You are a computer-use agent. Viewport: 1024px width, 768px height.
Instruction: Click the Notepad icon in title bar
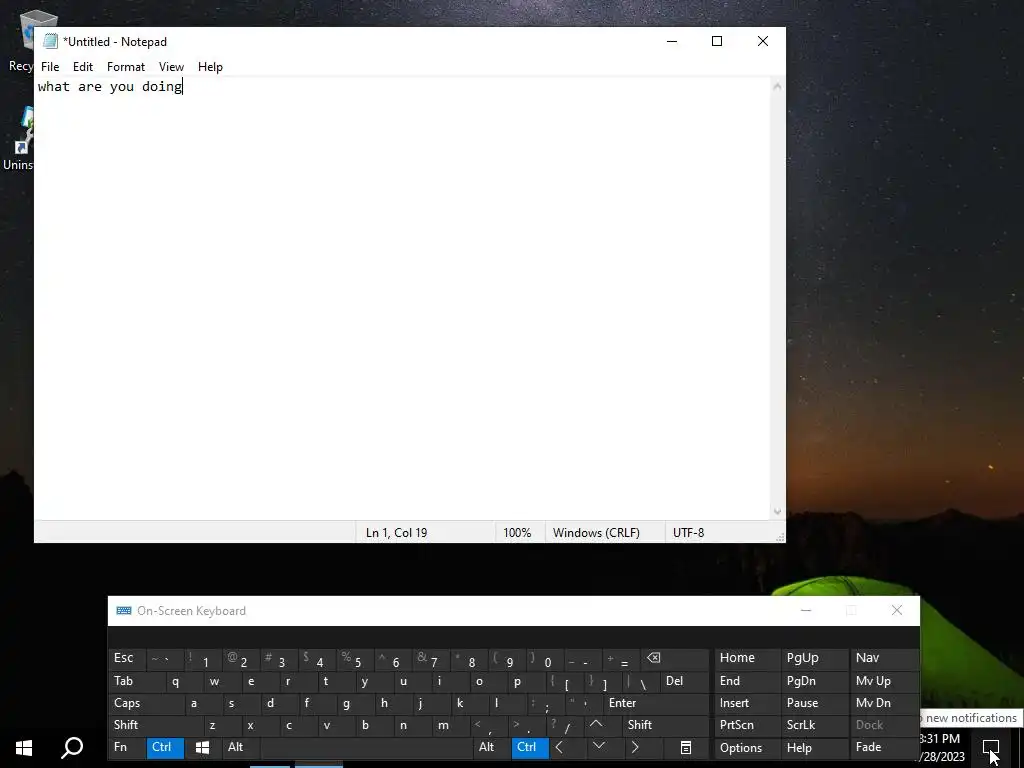click(x=50, y=41)
